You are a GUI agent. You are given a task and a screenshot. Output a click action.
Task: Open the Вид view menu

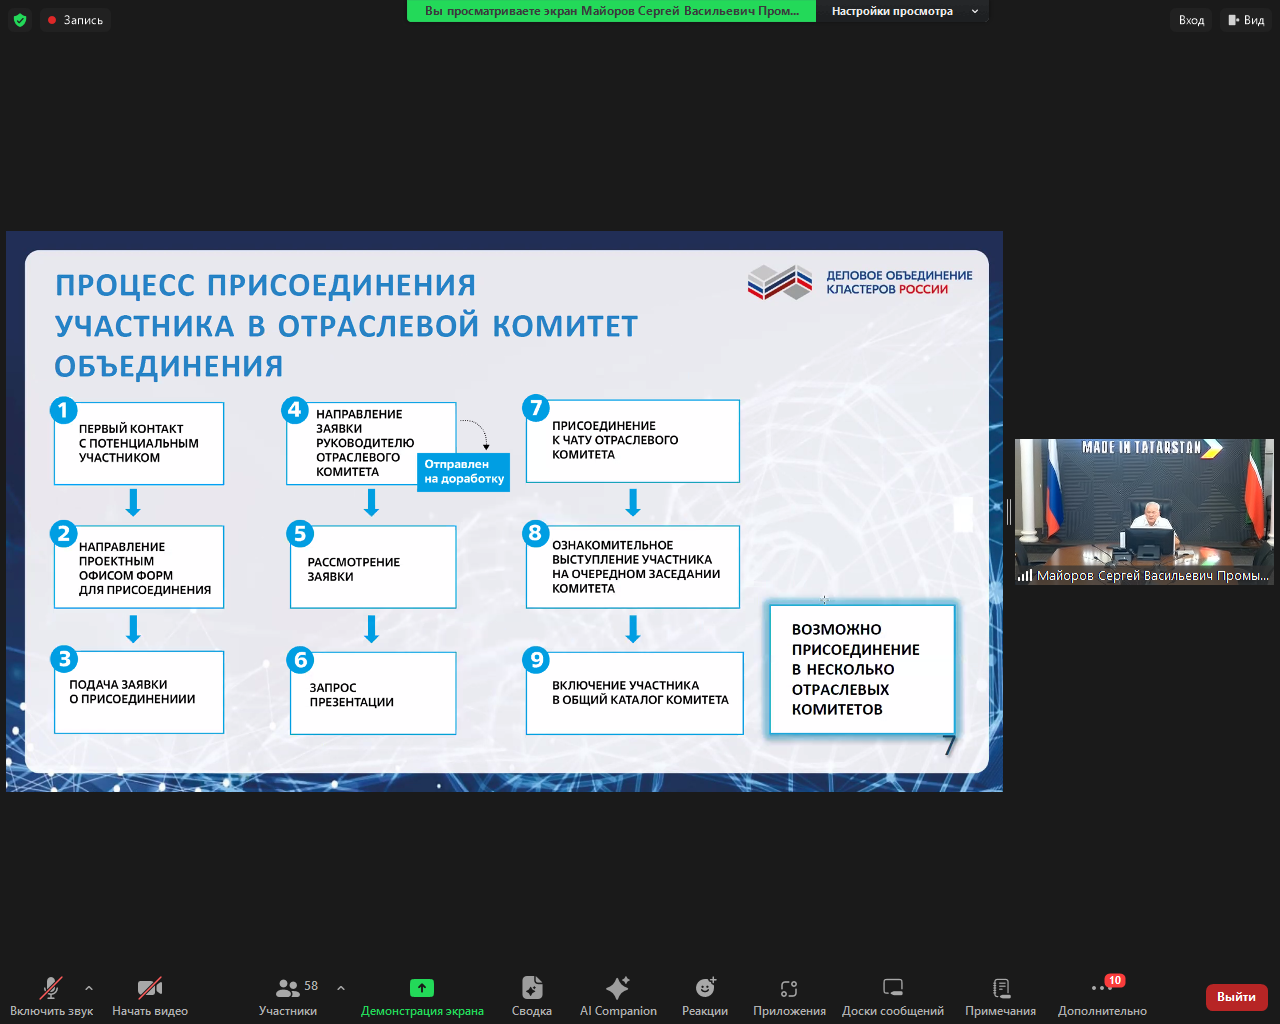pos(1246,19)
